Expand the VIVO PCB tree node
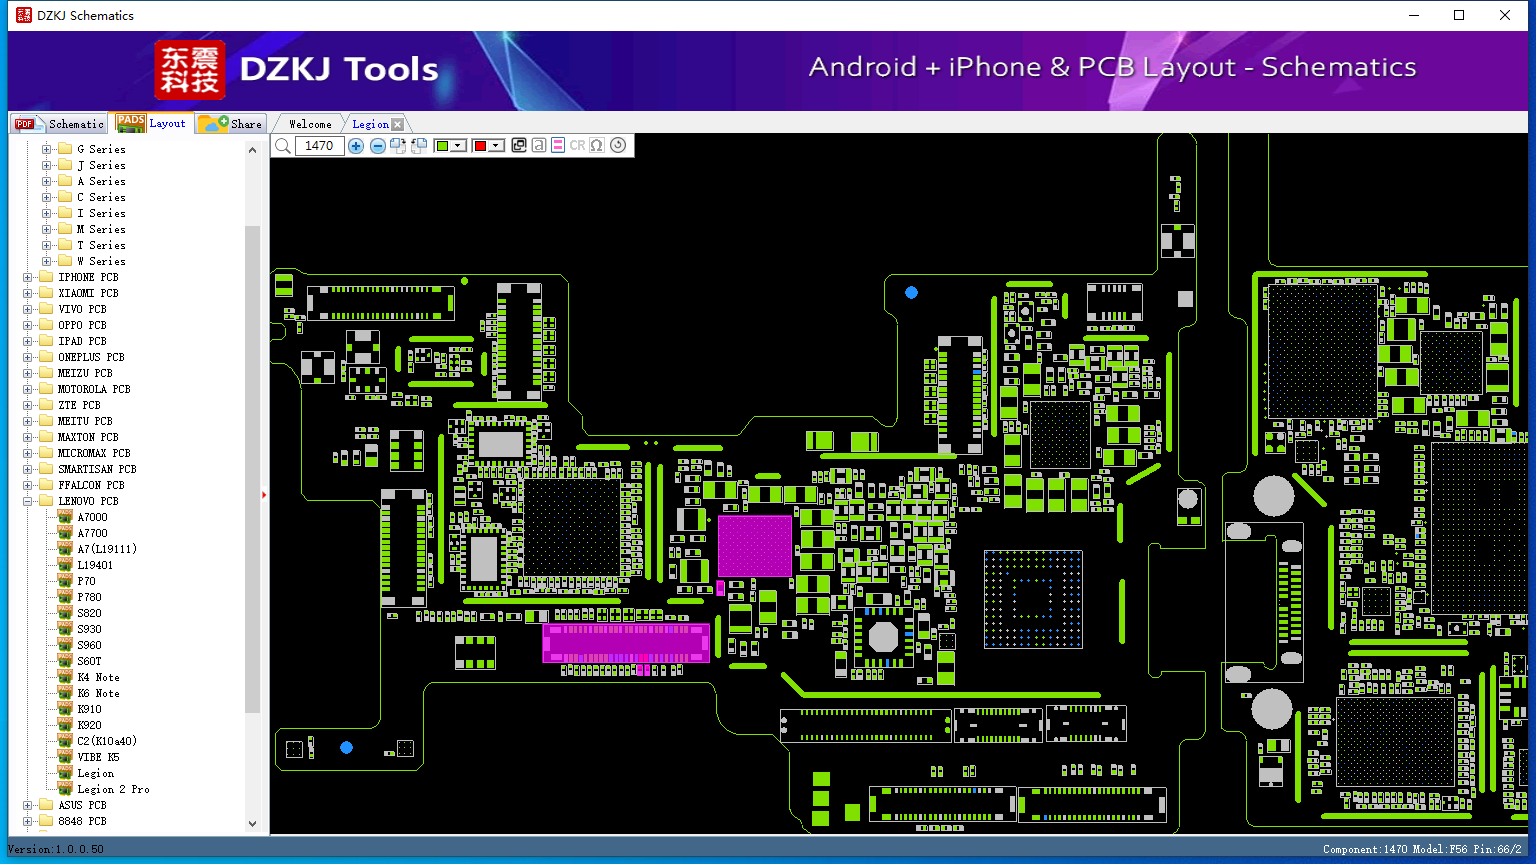The height and width of the screenshot is (864, 1536). click(27, 309)
